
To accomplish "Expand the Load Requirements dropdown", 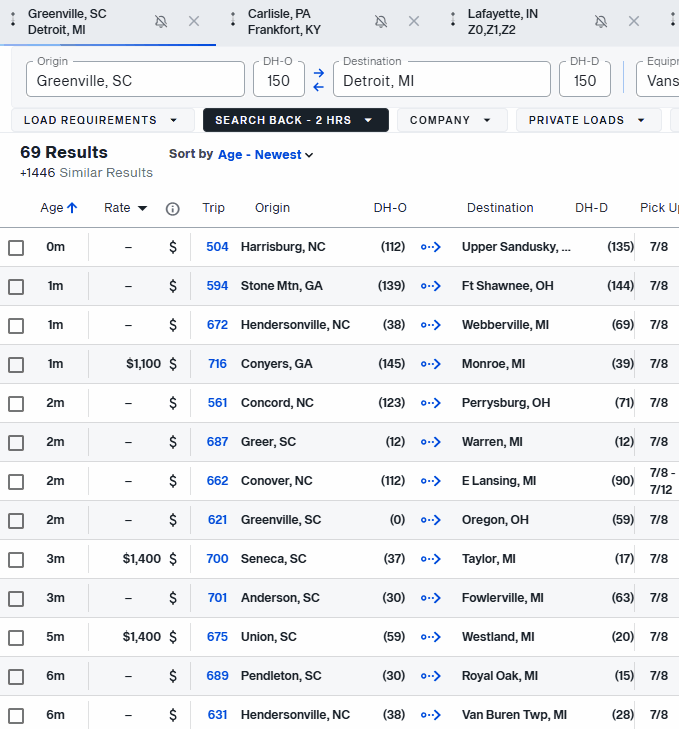I will [x=101, y=120].
